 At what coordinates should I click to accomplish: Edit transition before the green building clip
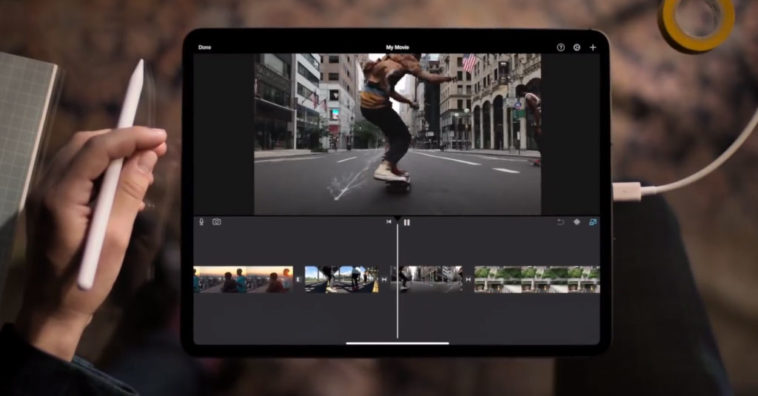coord(468,279)
